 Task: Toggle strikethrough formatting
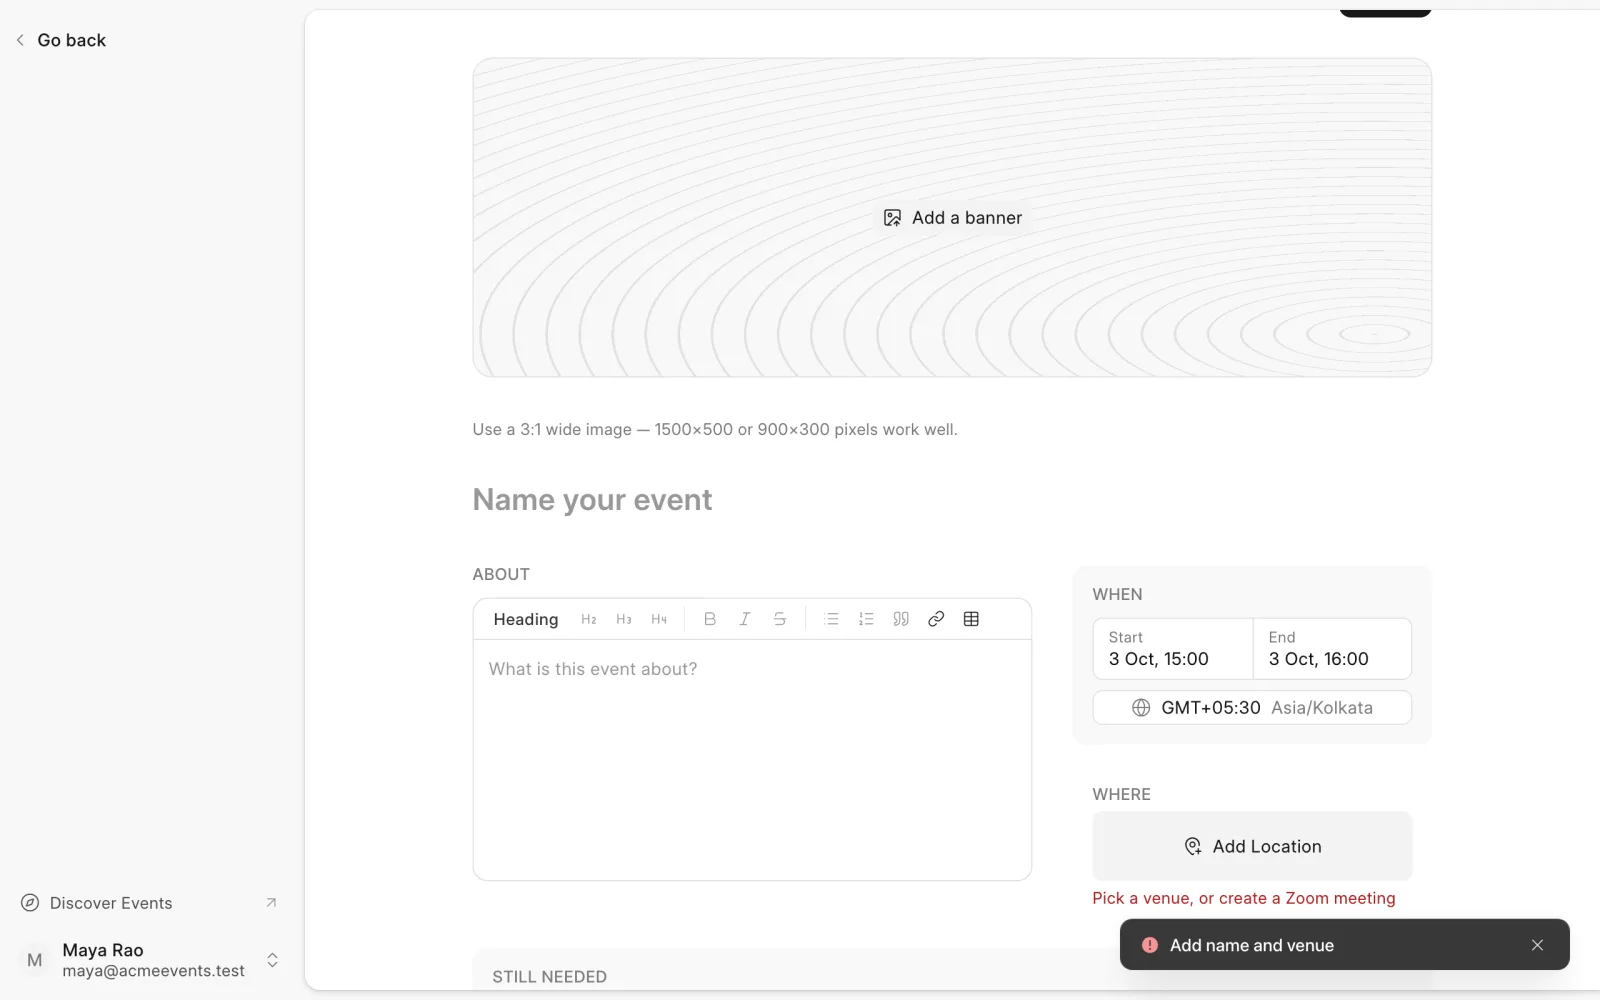(780, 619)
